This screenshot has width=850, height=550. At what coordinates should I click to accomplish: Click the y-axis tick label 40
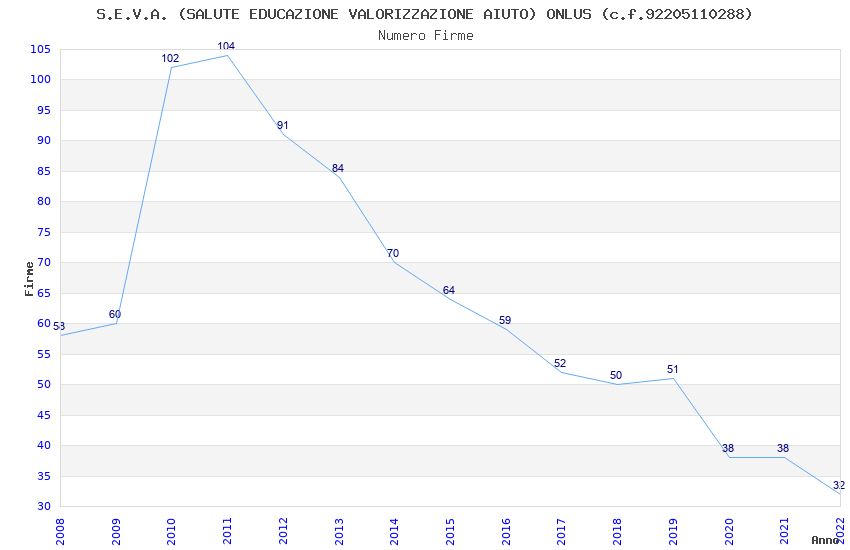tap(44, 445)
